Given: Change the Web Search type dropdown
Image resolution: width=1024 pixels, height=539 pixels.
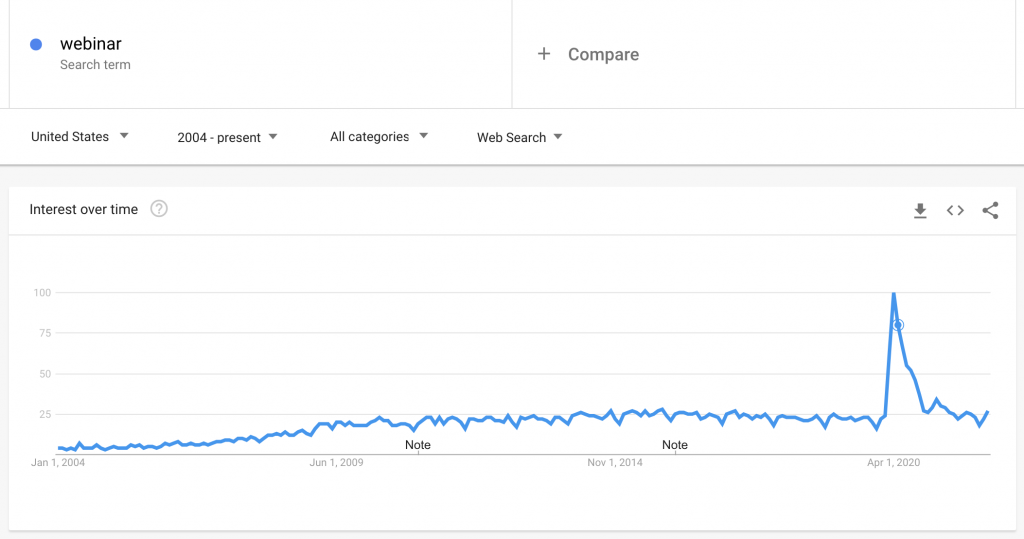Looking at the screenshot, I should coord(519,137).
